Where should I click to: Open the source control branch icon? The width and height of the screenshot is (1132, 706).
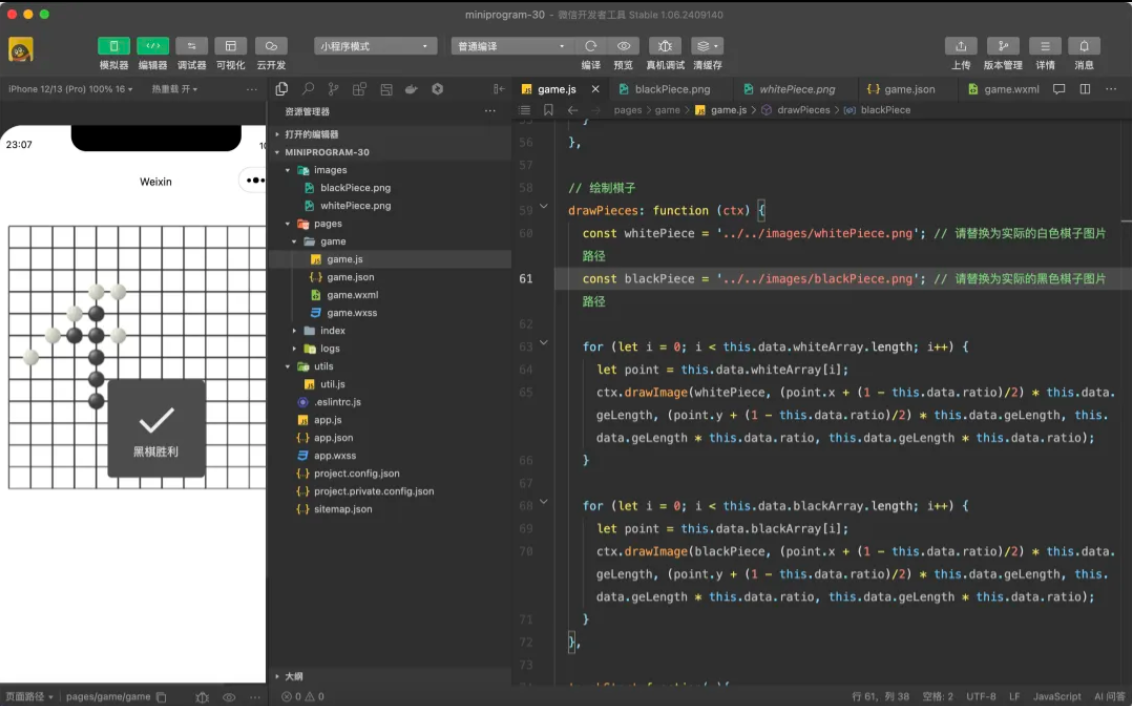(x=333, y=89)
